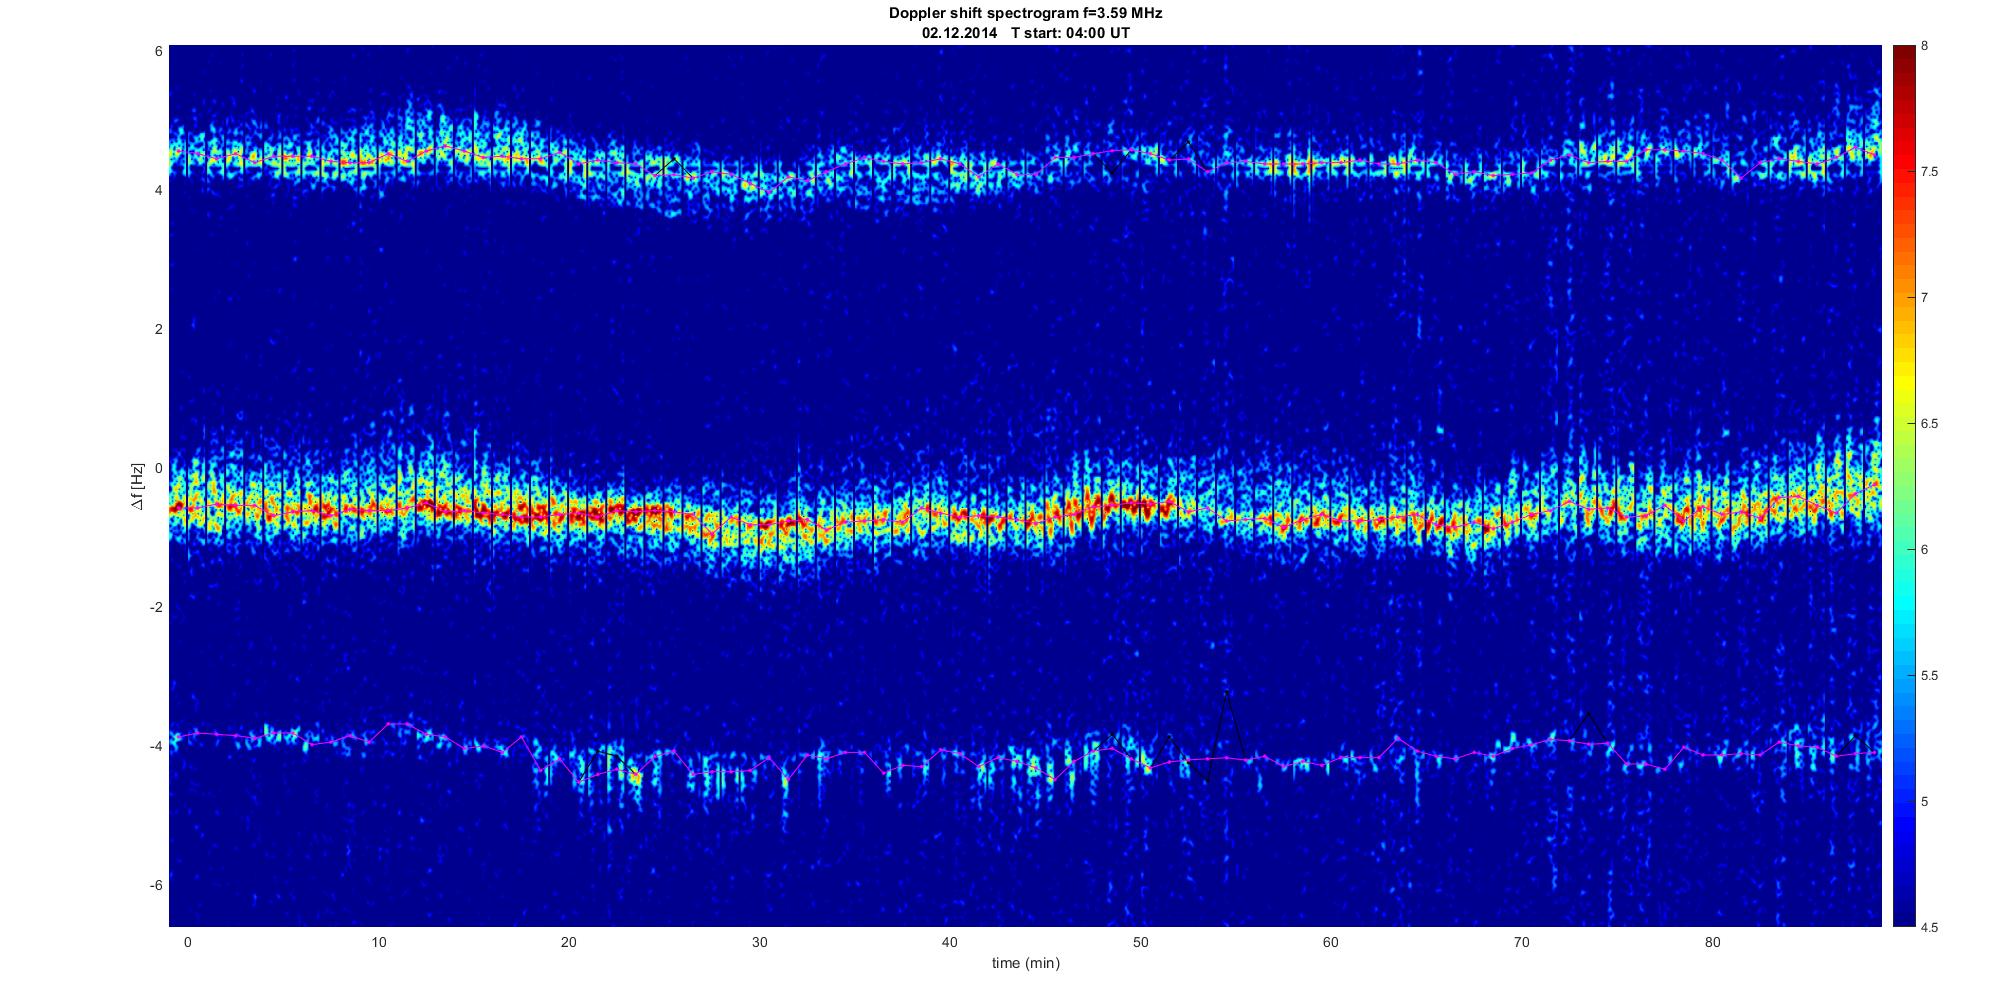
Task: Click the y-axis tick label '6'
Action: click(x=159, y=51)
